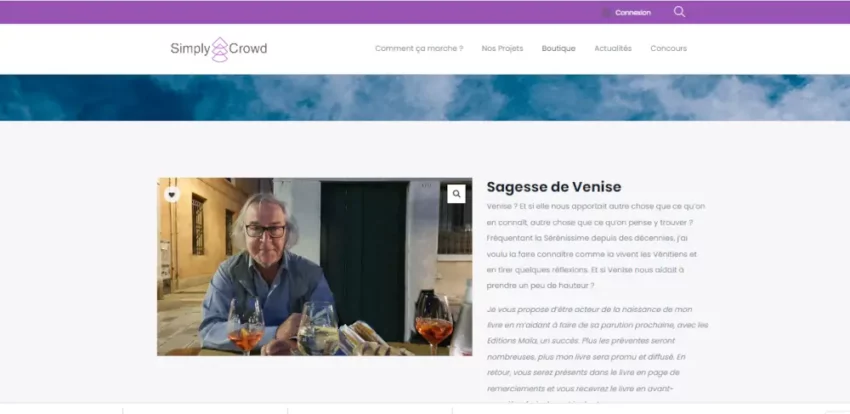Click the Simply text in the logo
The height and width of the screenshot is (414, 850).
point(189,48)
